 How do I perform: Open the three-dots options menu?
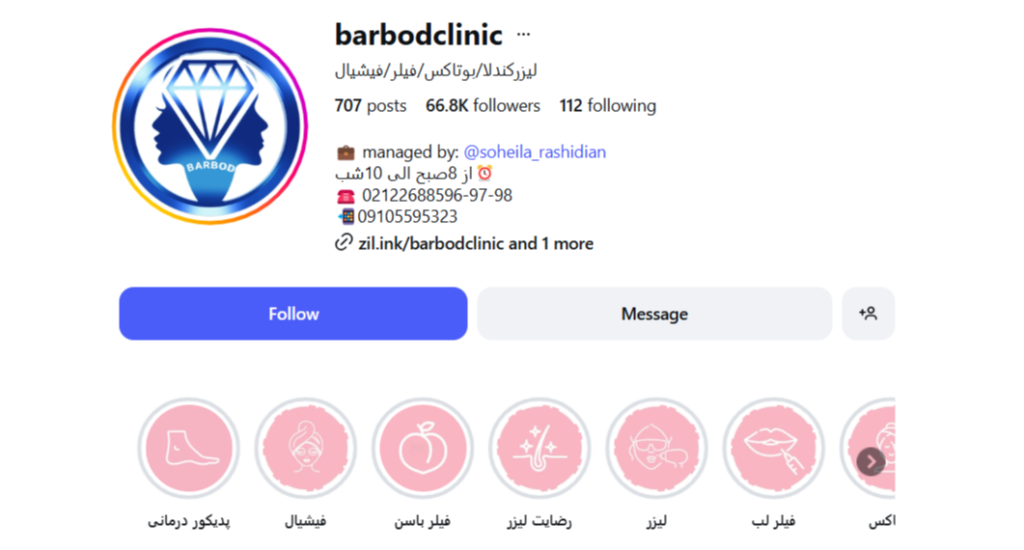[x=523, y=35]
